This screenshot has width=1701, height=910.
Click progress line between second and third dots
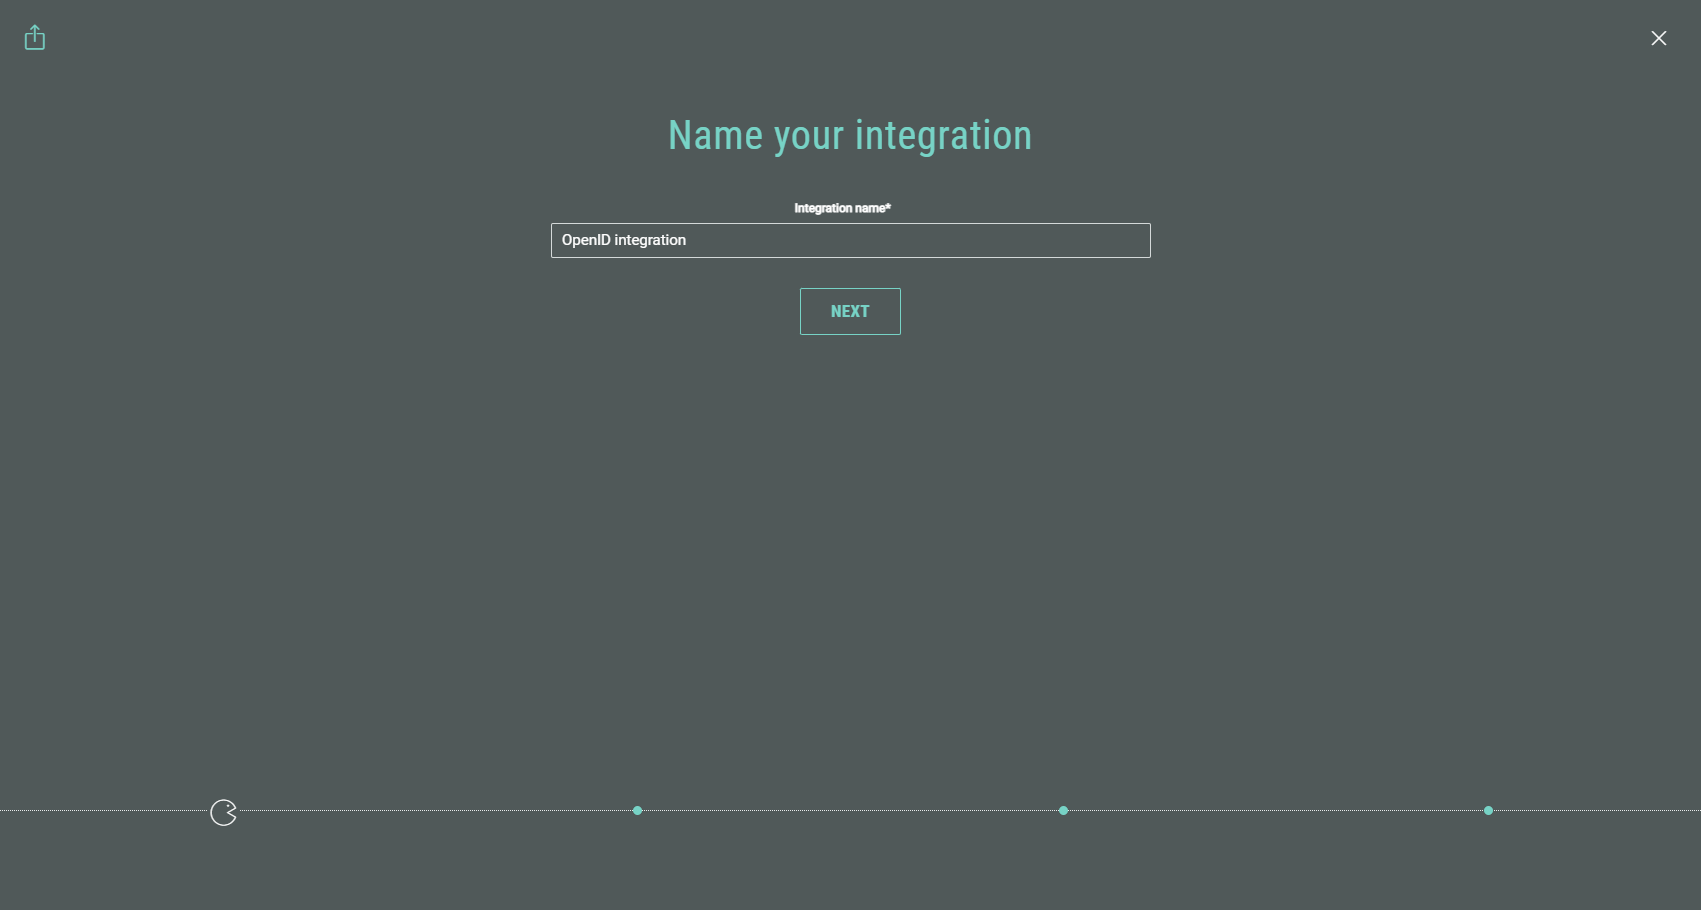(850, 810)
